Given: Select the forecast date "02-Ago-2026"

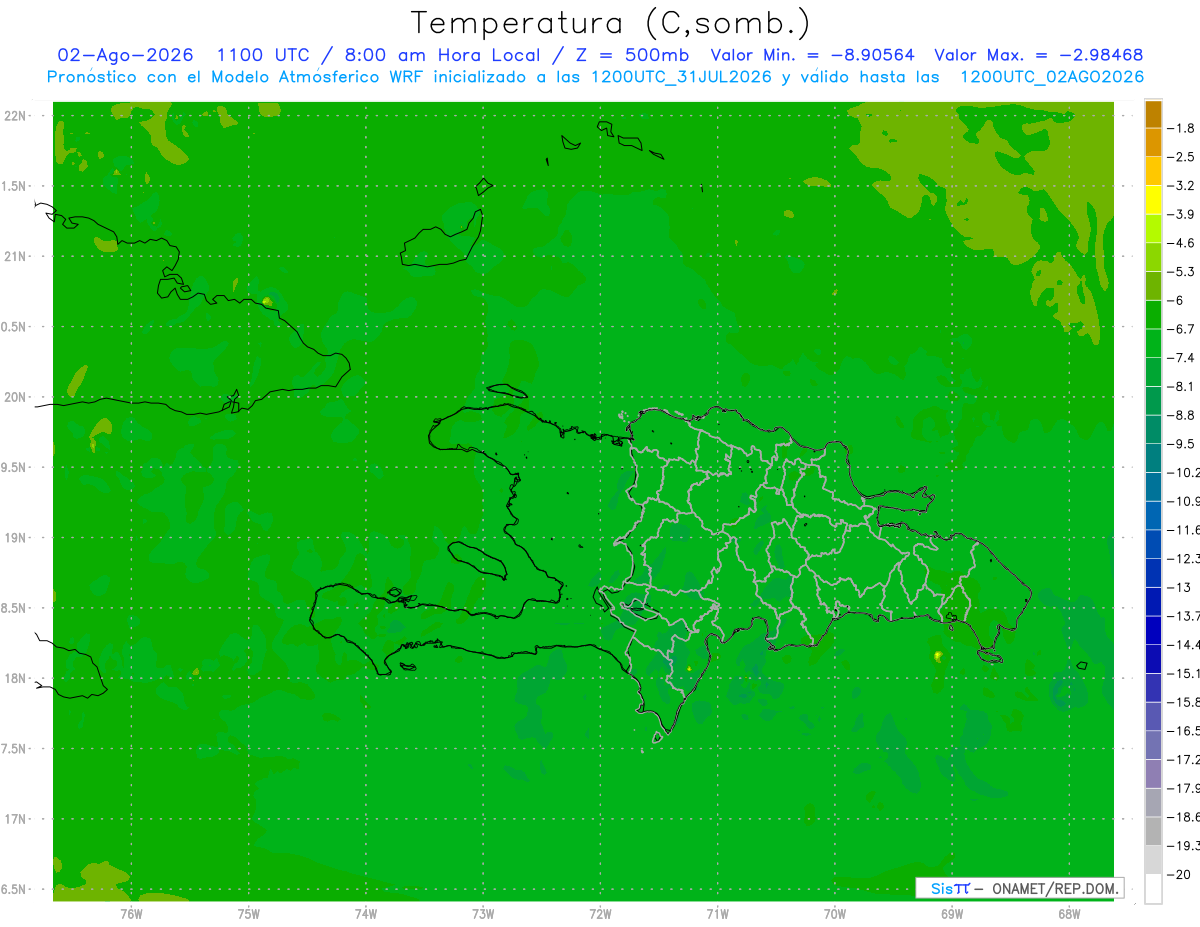Looking at the screenshot, I should [125, 55].
